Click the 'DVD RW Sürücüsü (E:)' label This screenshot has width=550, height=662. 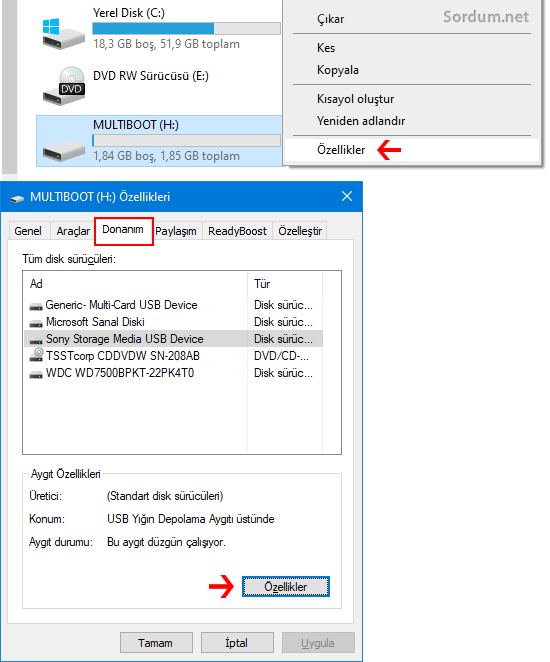(x=151, y=76)
